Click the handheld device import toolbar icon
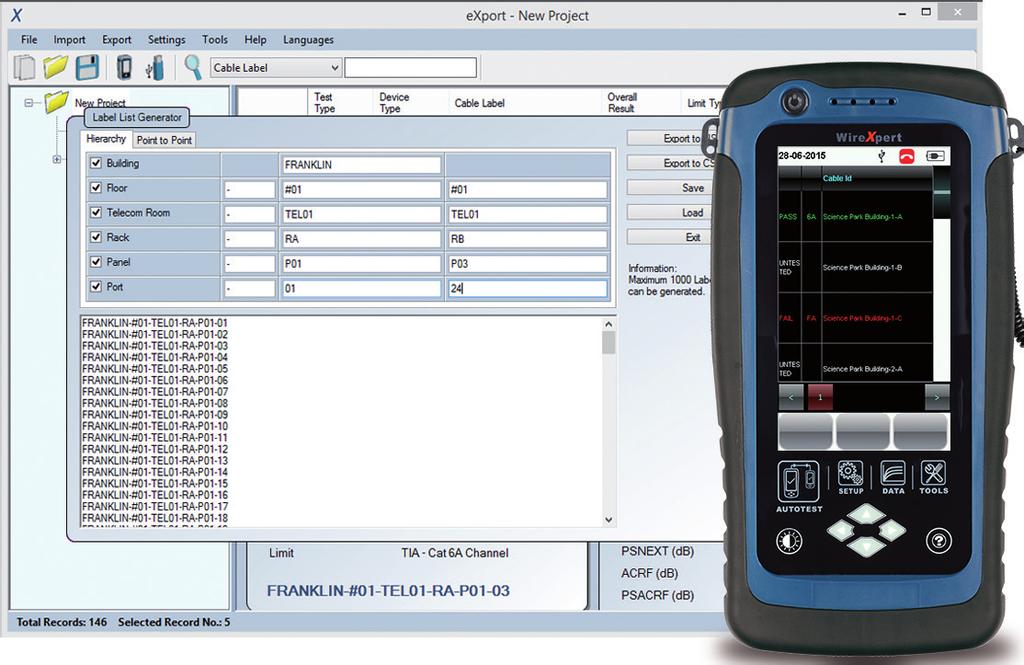The width and height of the screenshot is (1024, 665). coord(123,67)
